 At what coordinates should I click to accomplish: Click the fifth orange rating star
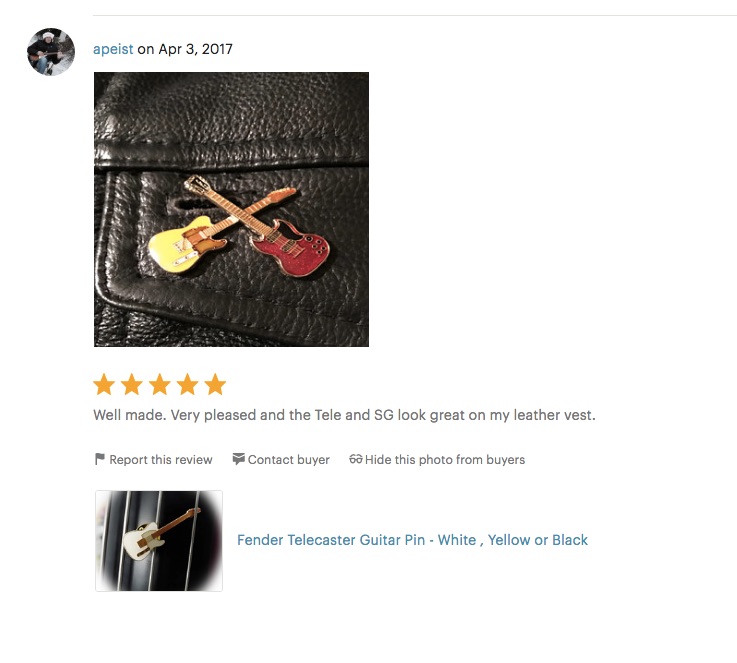[x=215, y=384]
